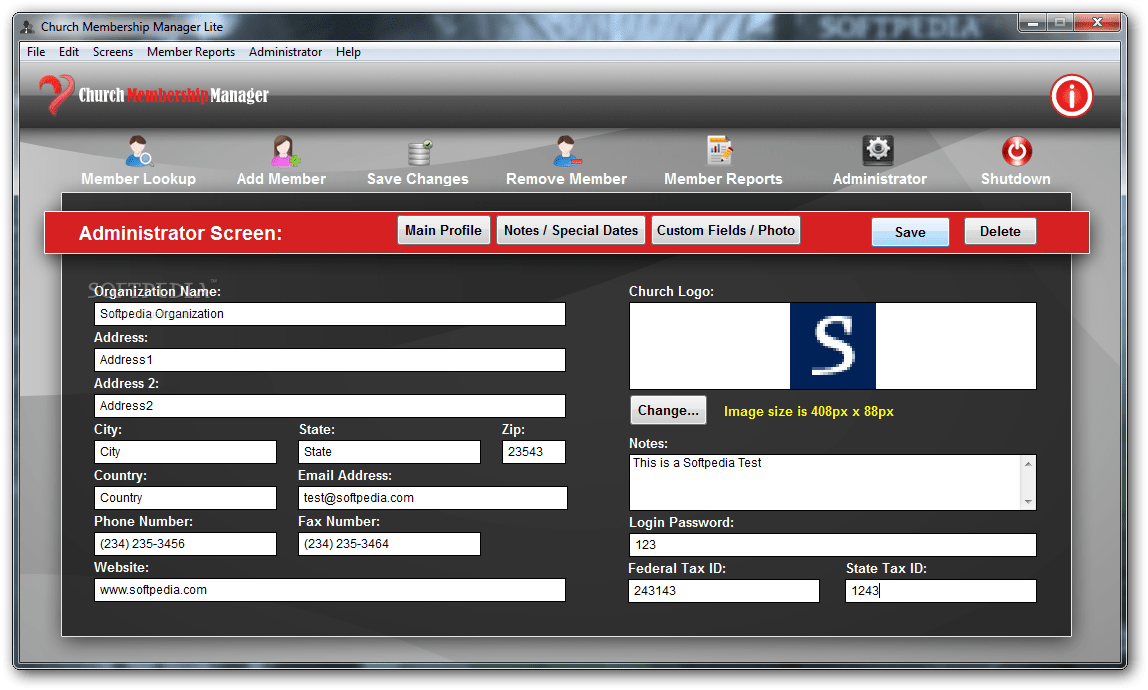
Task: Switch to Custom Fields / Photo tab
Action: pos(726,230)
